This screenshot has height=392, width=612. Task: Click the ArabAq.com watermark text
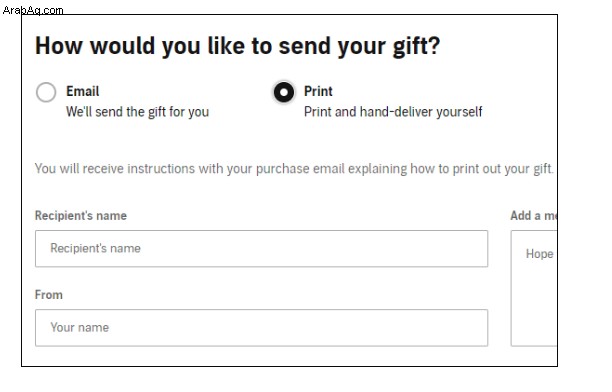(x=33, y=10)
